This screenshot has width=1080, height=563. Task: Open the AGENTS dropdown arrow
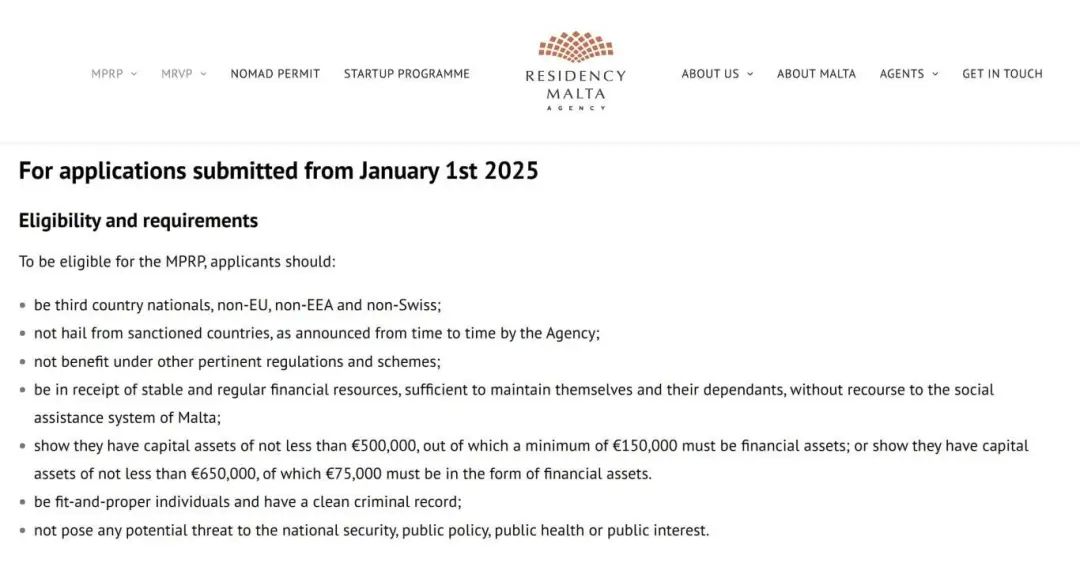935,74
